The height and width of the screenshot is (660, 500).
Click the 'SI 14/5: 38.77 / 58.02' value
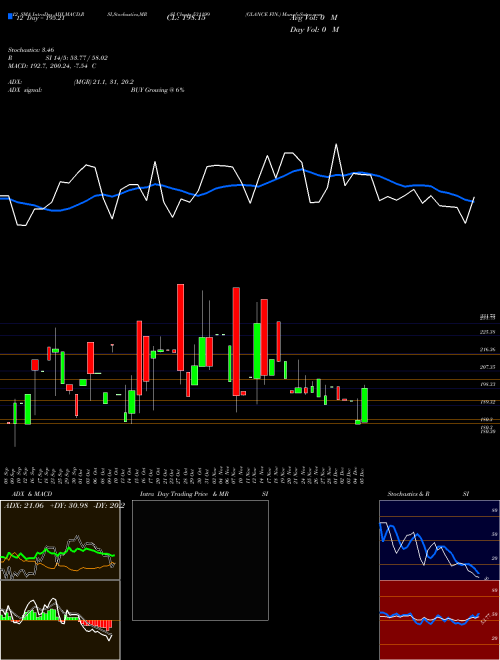[77, 58]
